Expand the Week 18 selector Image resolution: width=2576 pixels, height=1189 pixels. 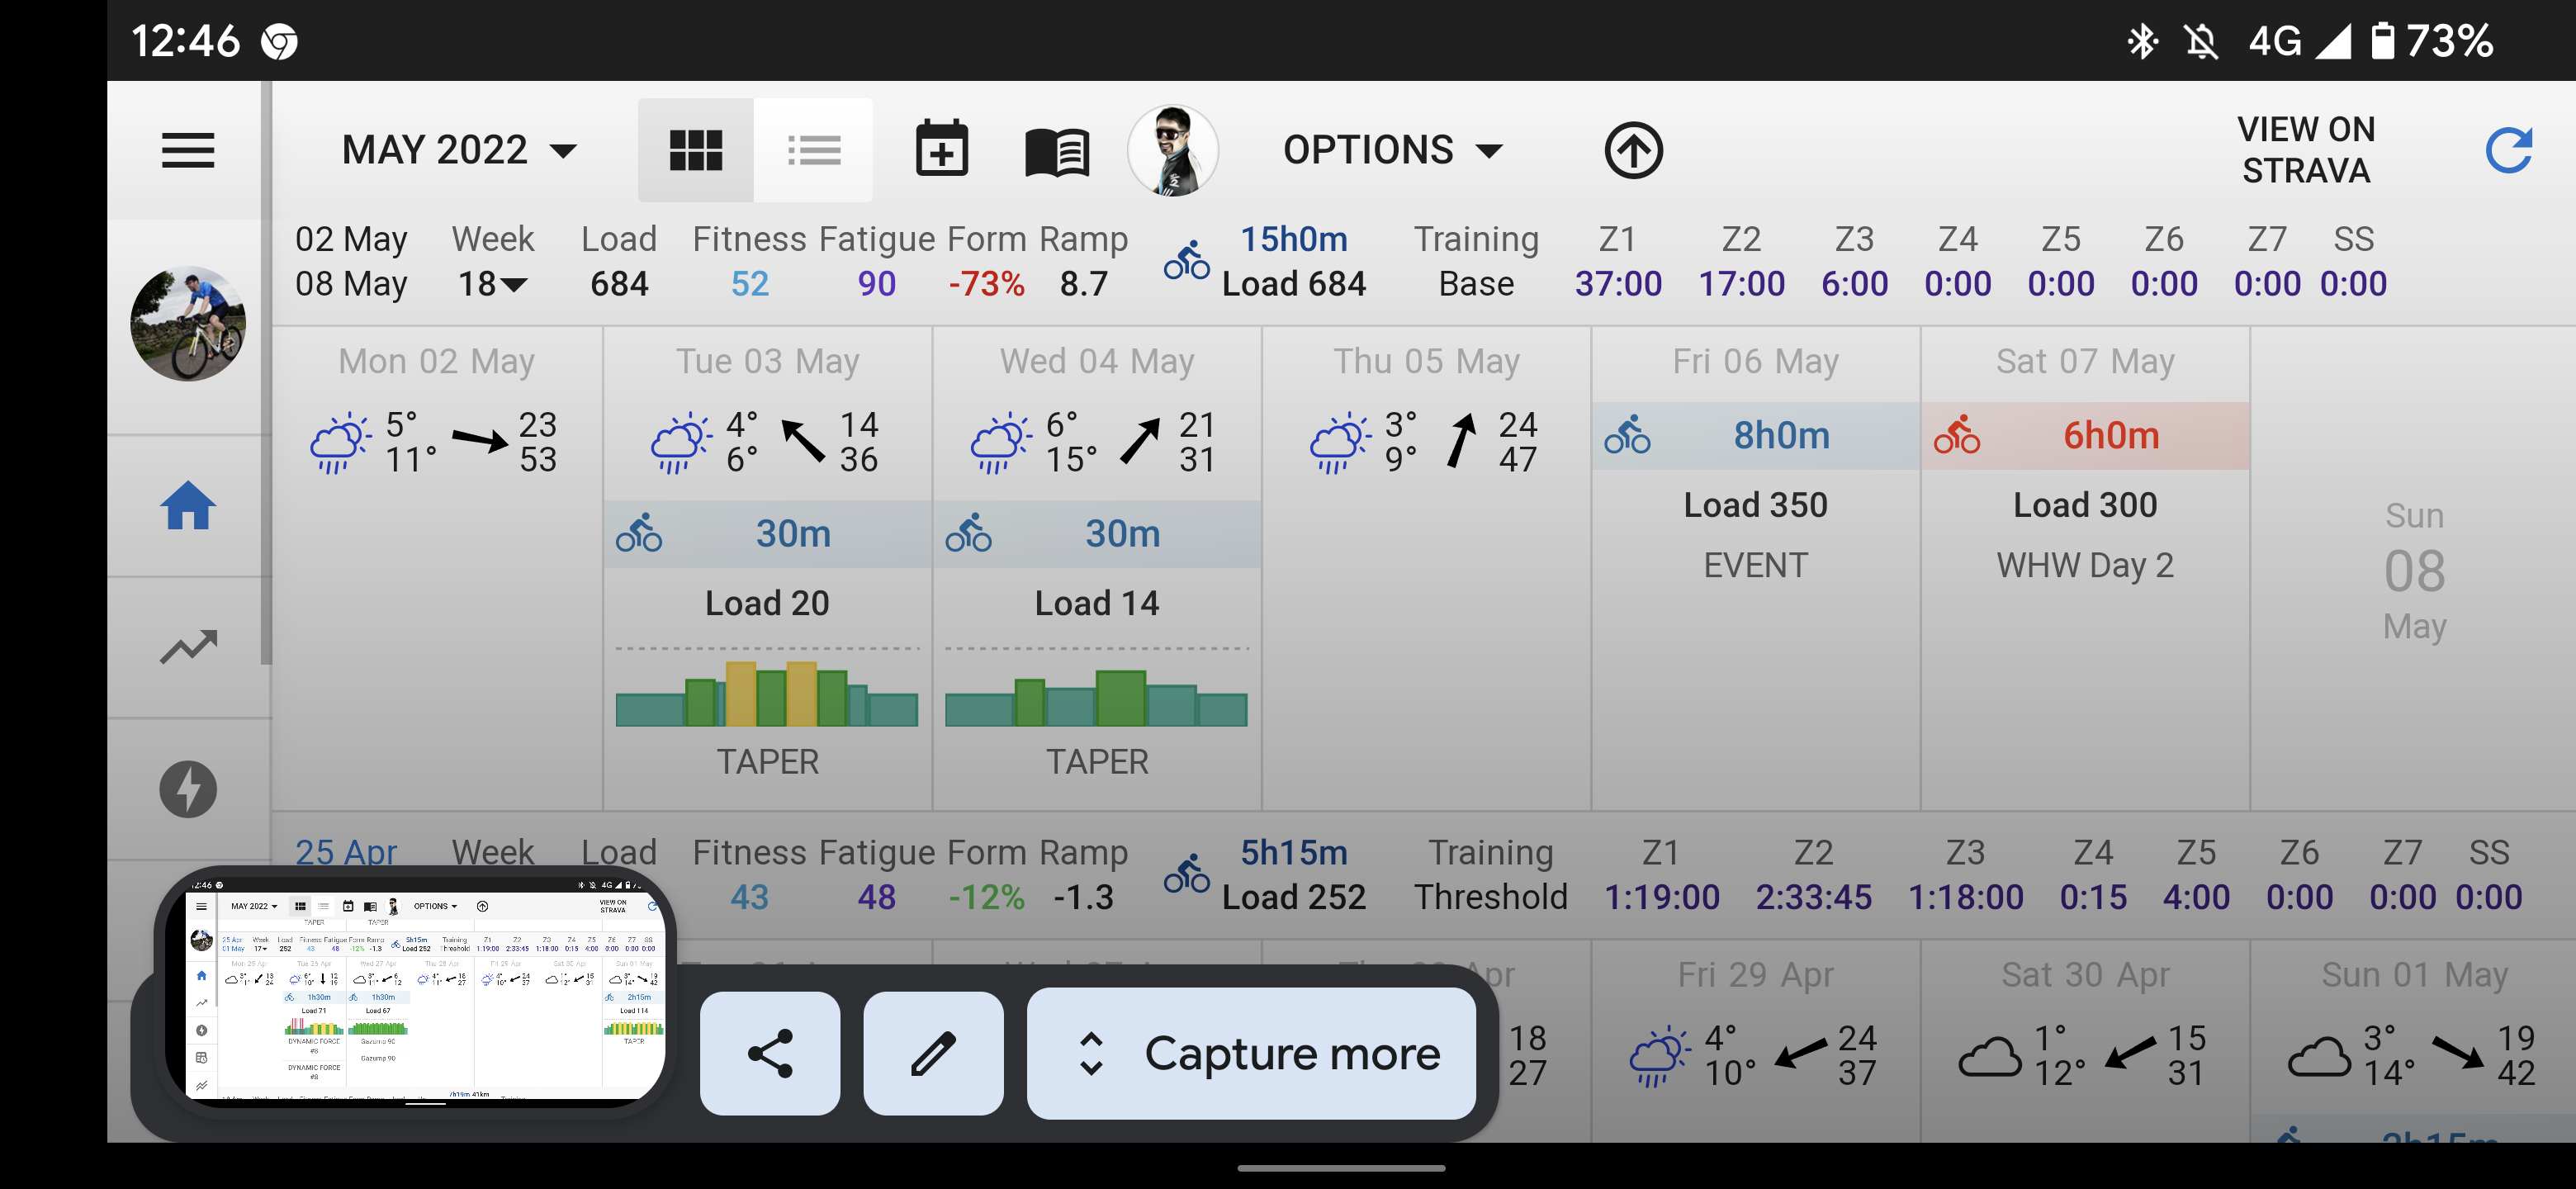click(x=492, y=284)
